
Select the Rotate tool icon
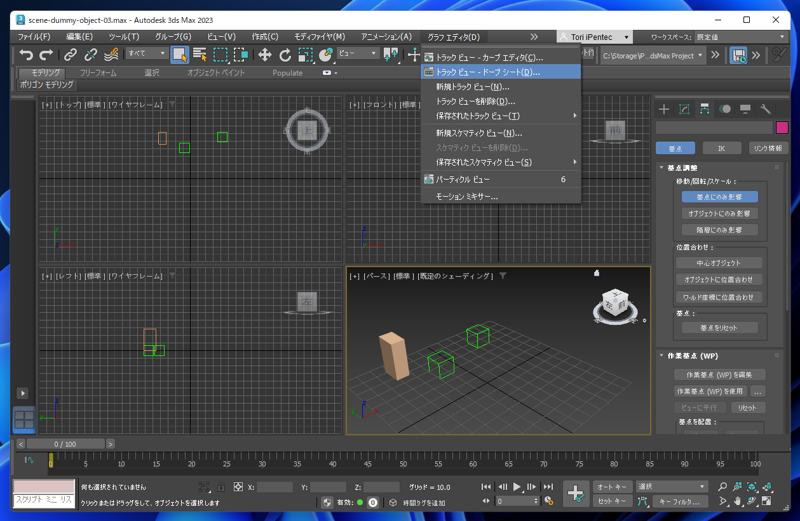pos(285,55)
